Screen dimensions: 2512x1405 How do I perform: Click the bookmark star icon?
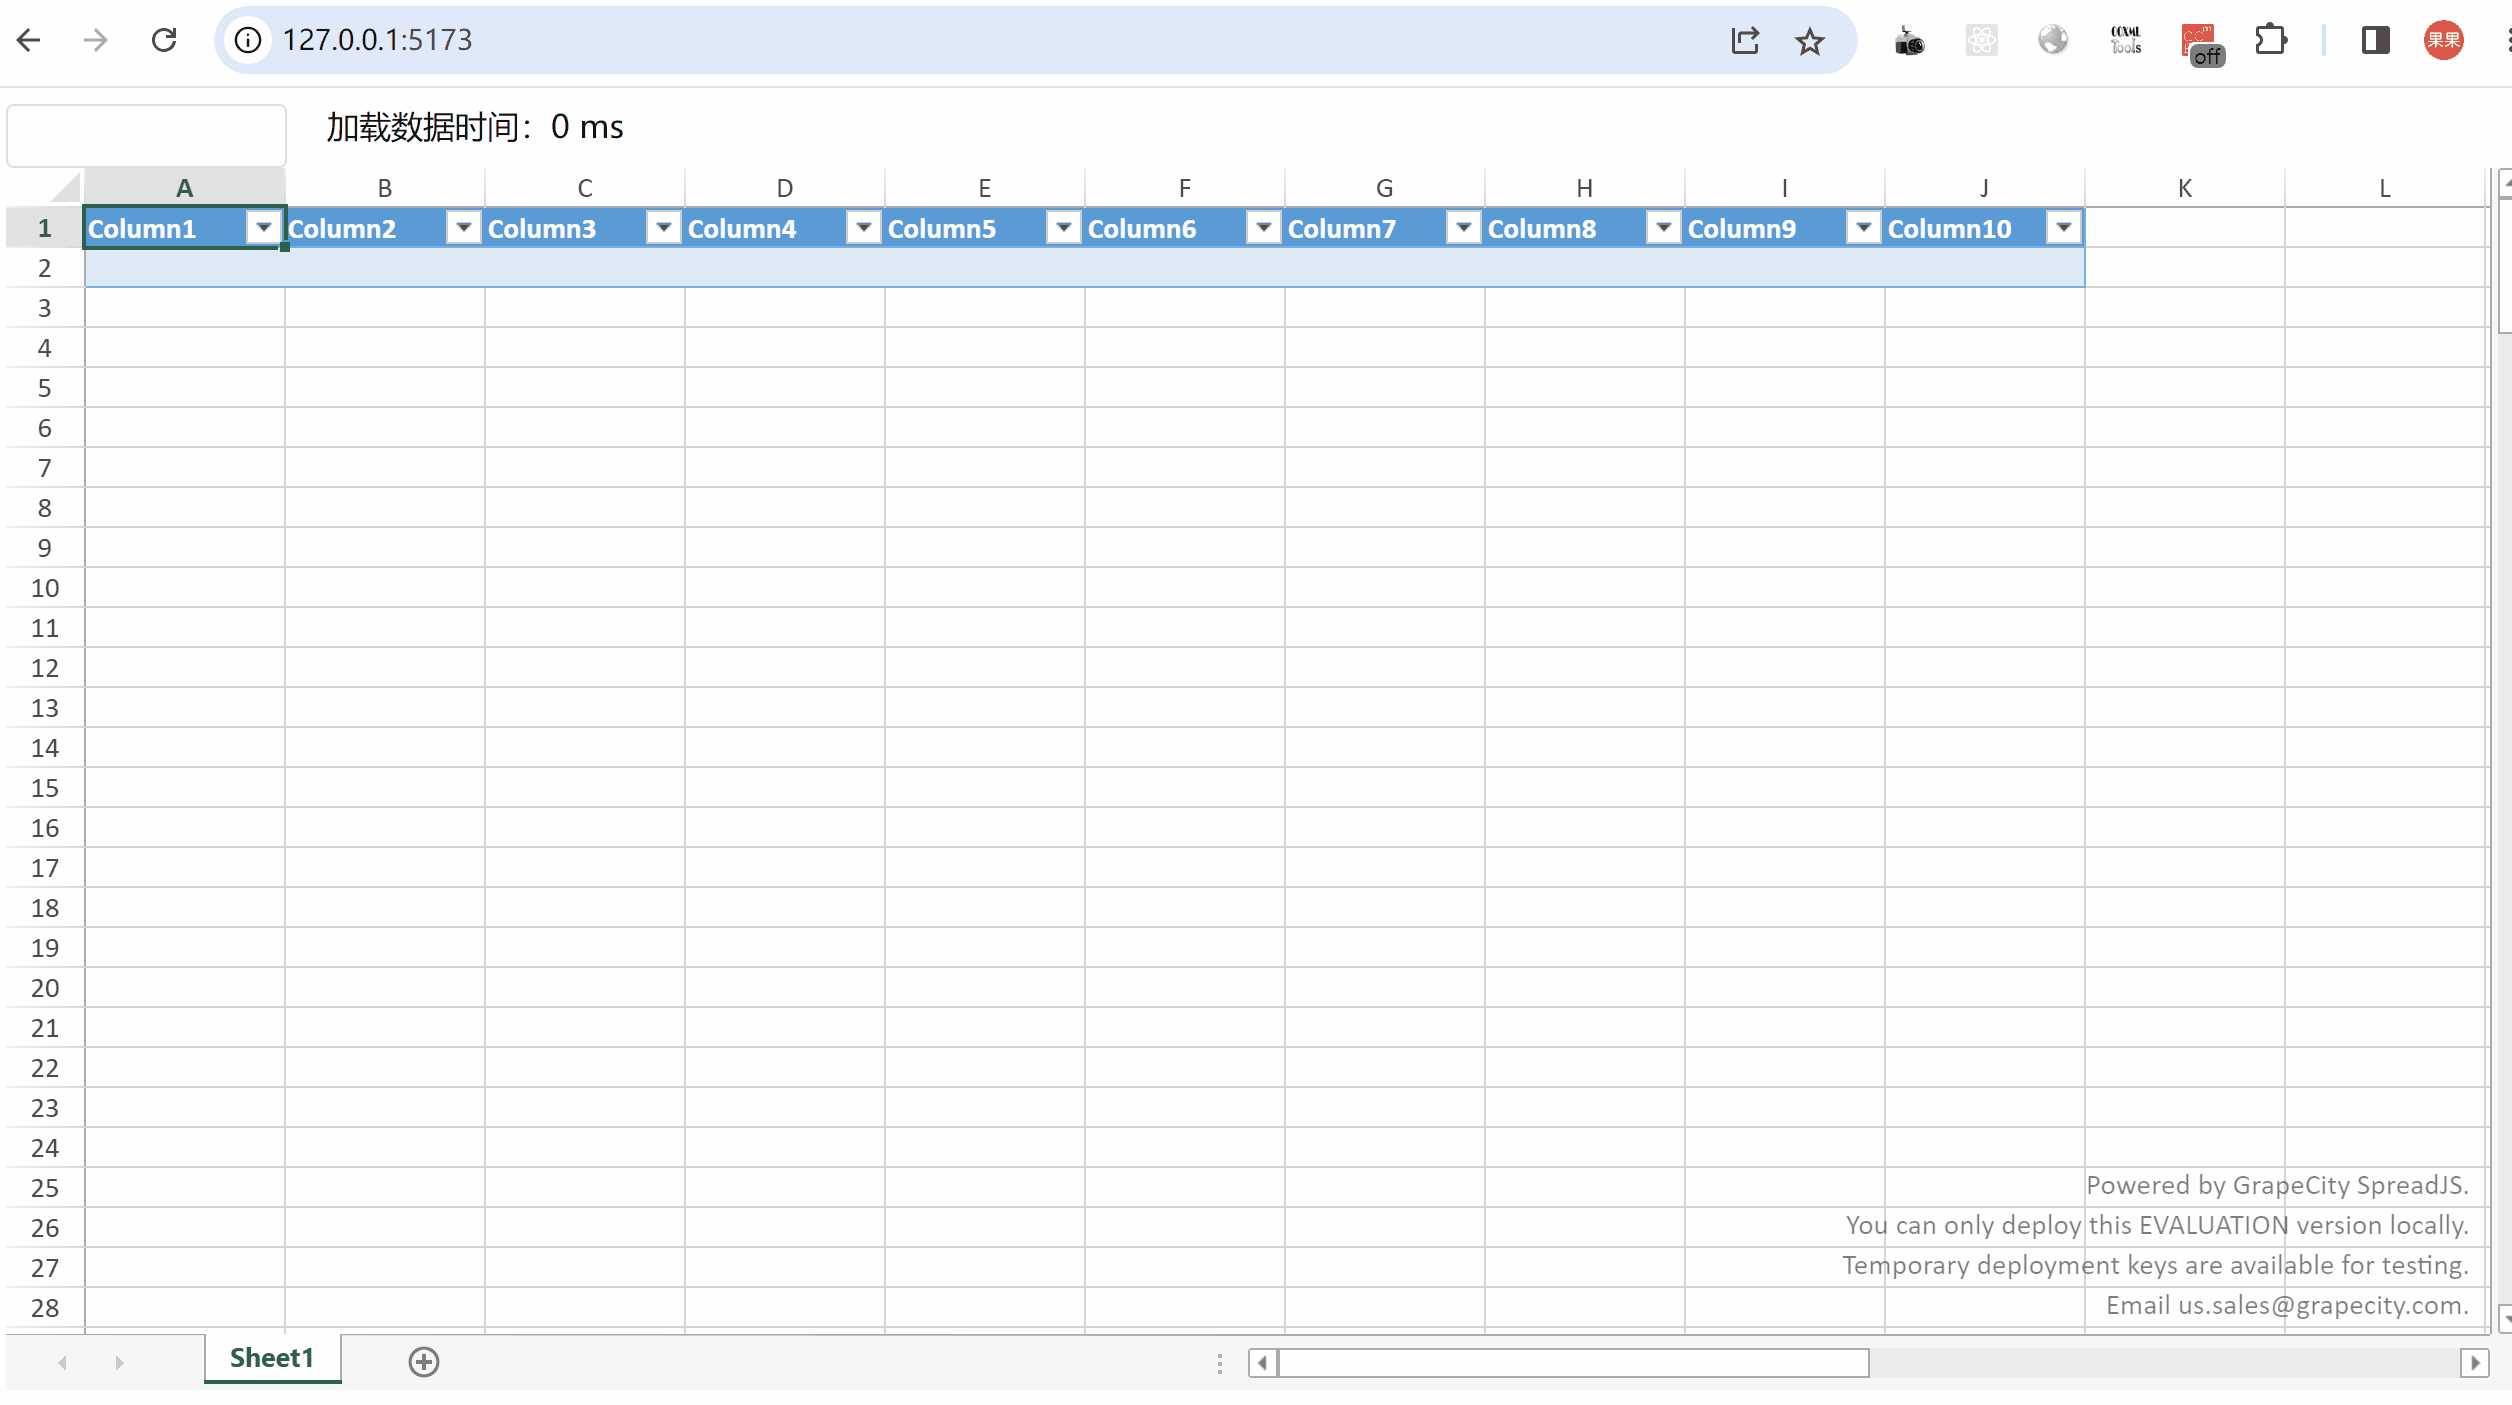pos(1809,41)
